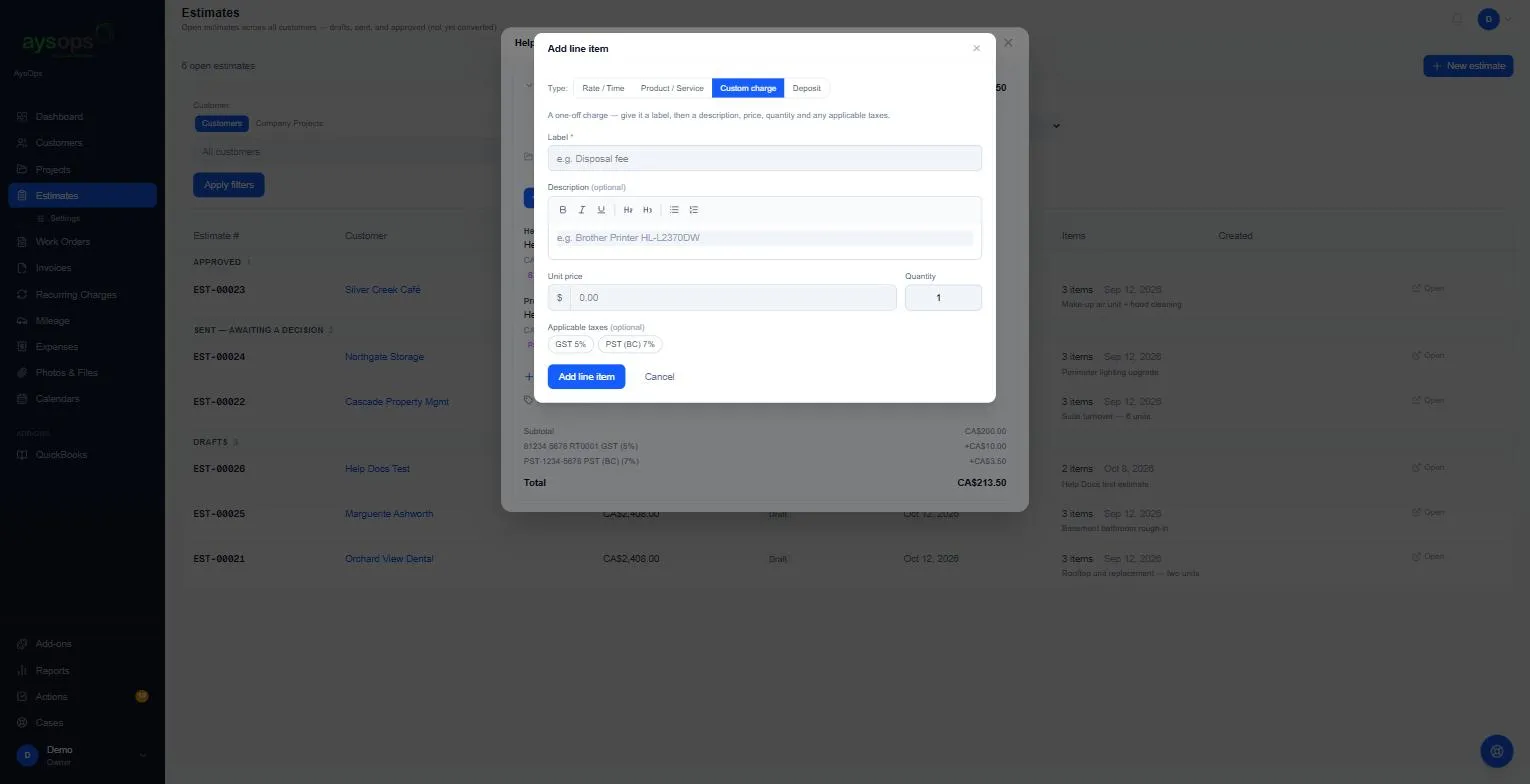Close the Add line item dialog
This screenshot has height=784, width=1530.
click(x=977, y=48)
